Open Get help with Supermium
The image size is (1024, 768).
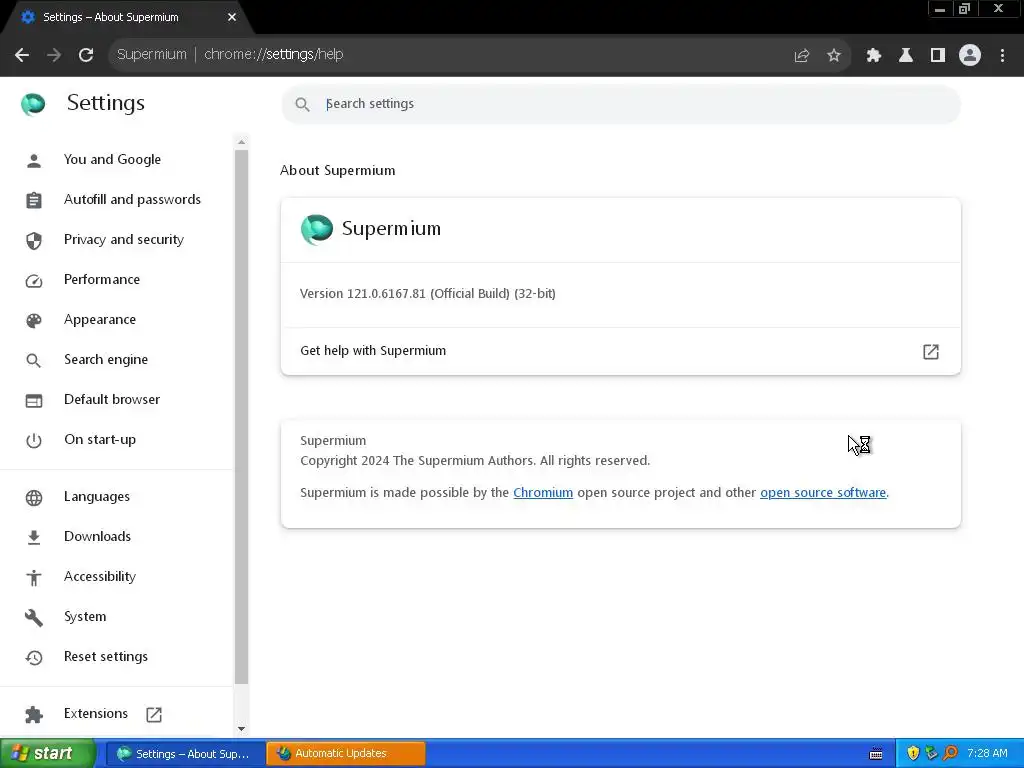coord(620,351)
